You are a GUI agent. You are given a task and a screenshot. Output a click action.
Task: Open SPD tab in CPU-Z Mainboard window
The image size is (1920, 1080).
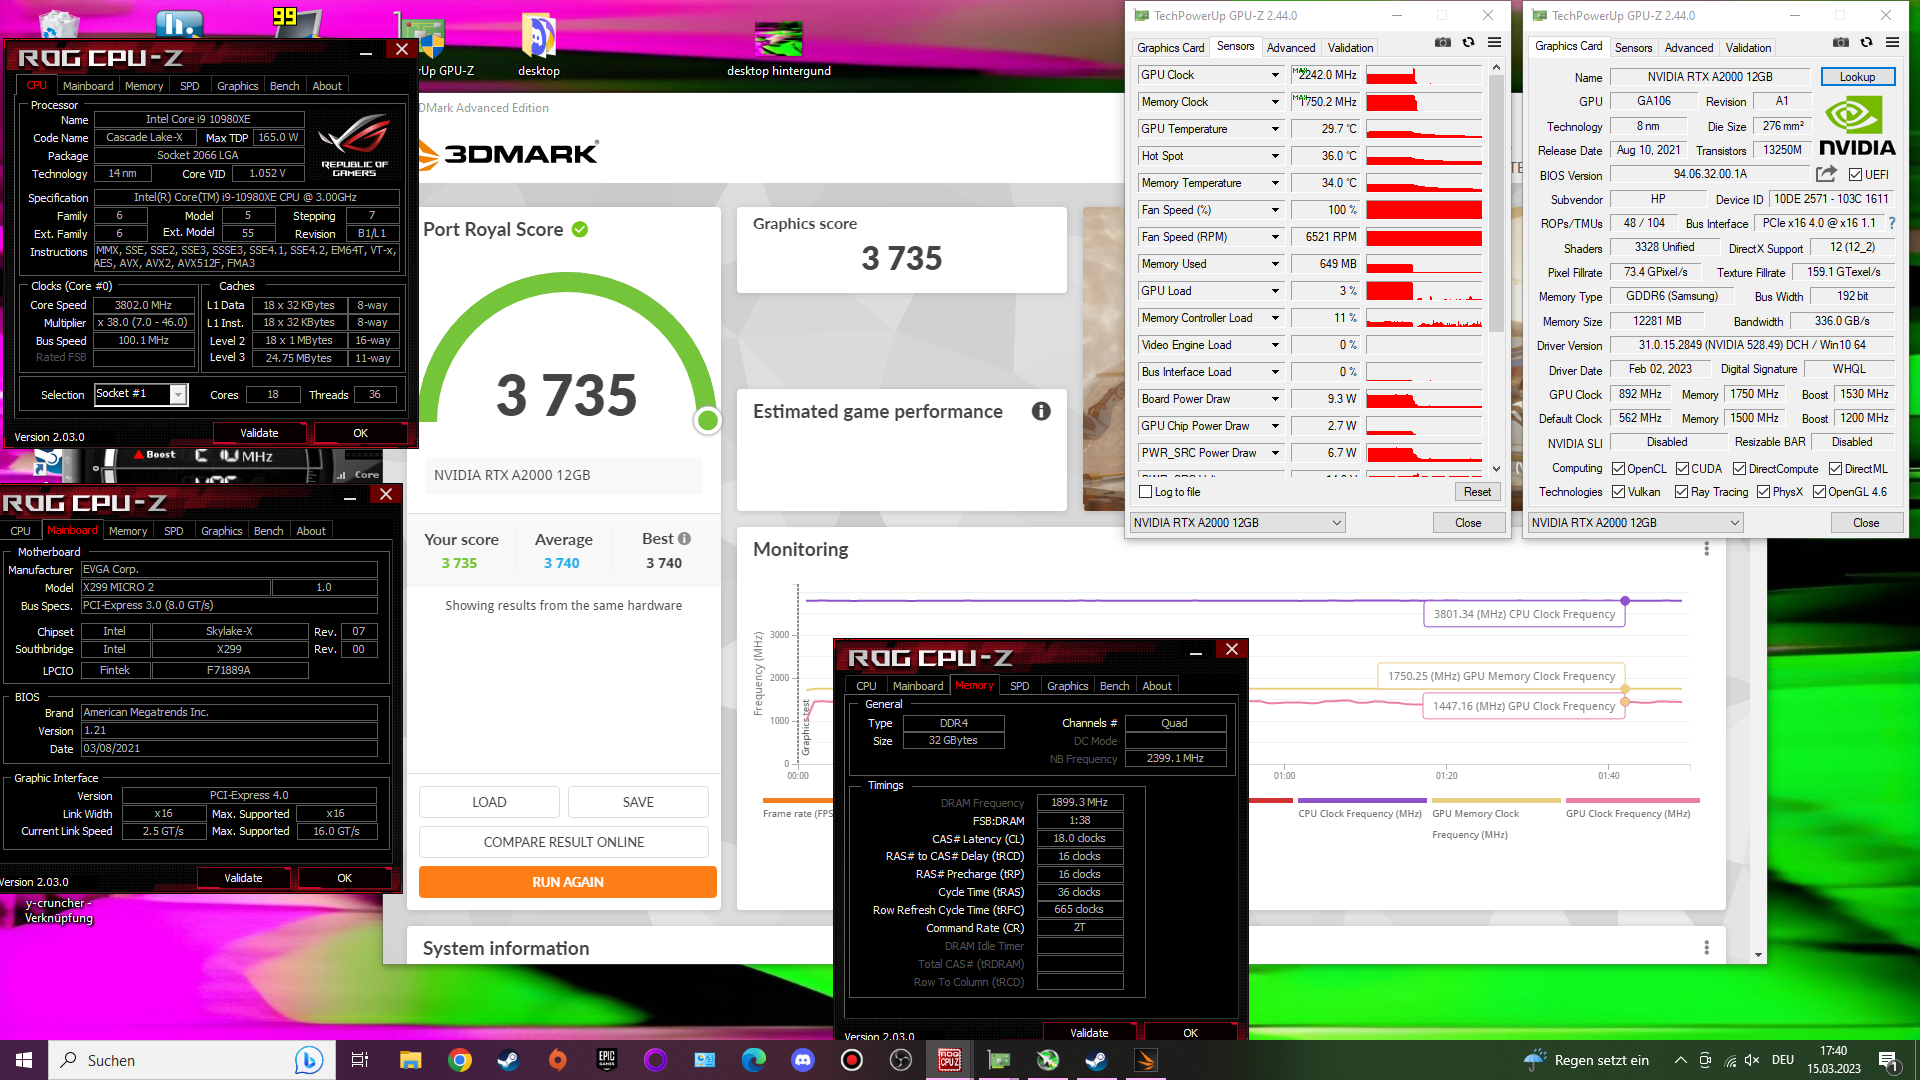click(173, 531)
